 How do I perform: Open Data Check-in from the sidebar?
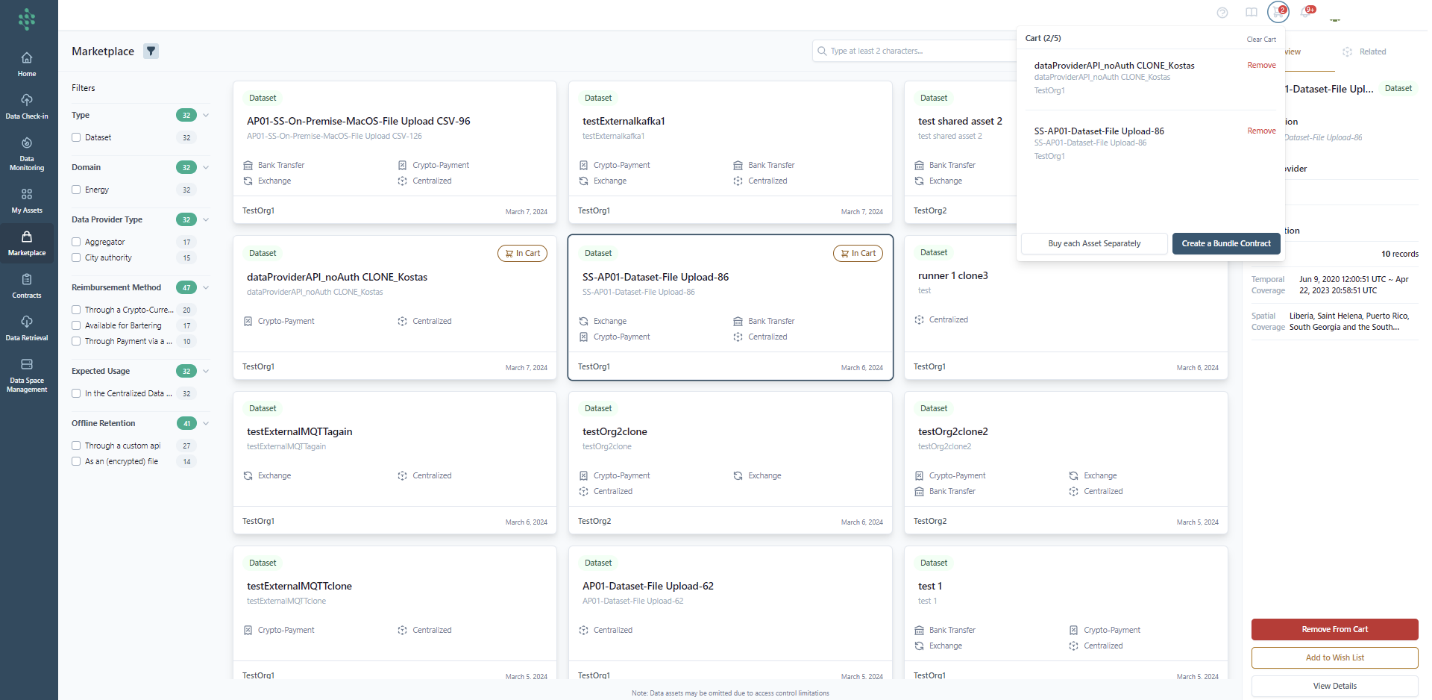[27, 106]
